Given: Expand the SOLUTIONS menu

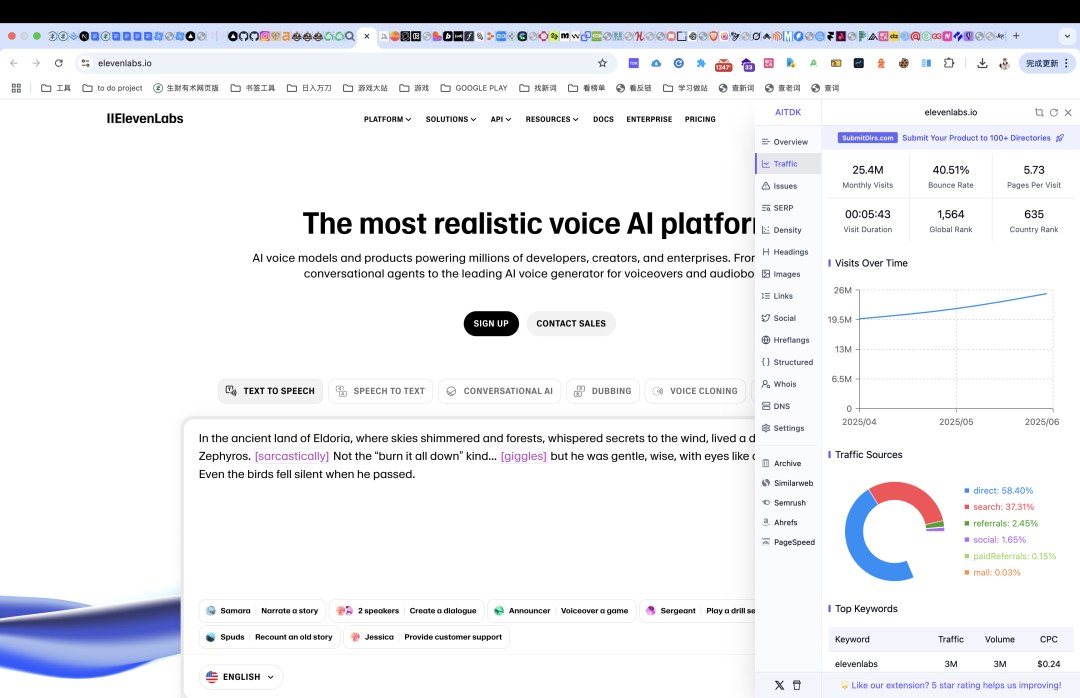Looking at the screenshot, I should (450, 120).
